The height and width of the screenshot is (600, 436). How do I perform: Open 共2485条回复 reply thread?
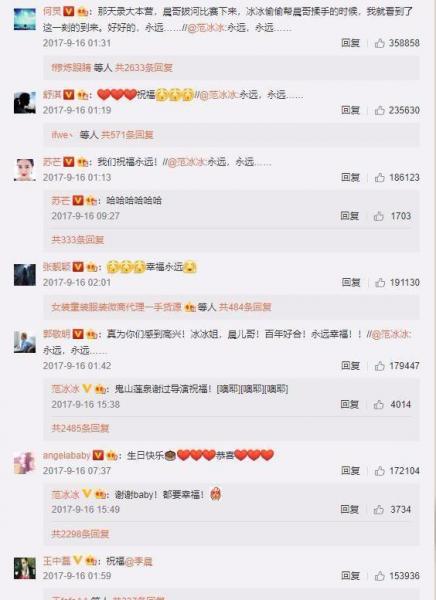click(80, 428)
